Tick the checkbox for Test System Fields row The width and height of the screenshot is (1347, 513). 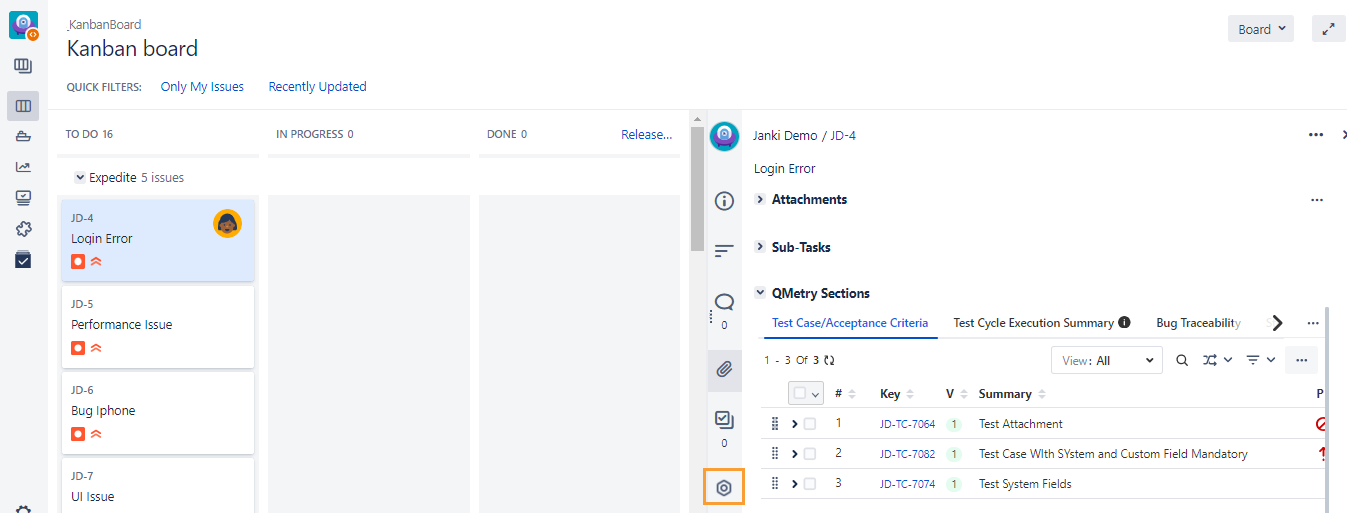(x=810, y=484)
